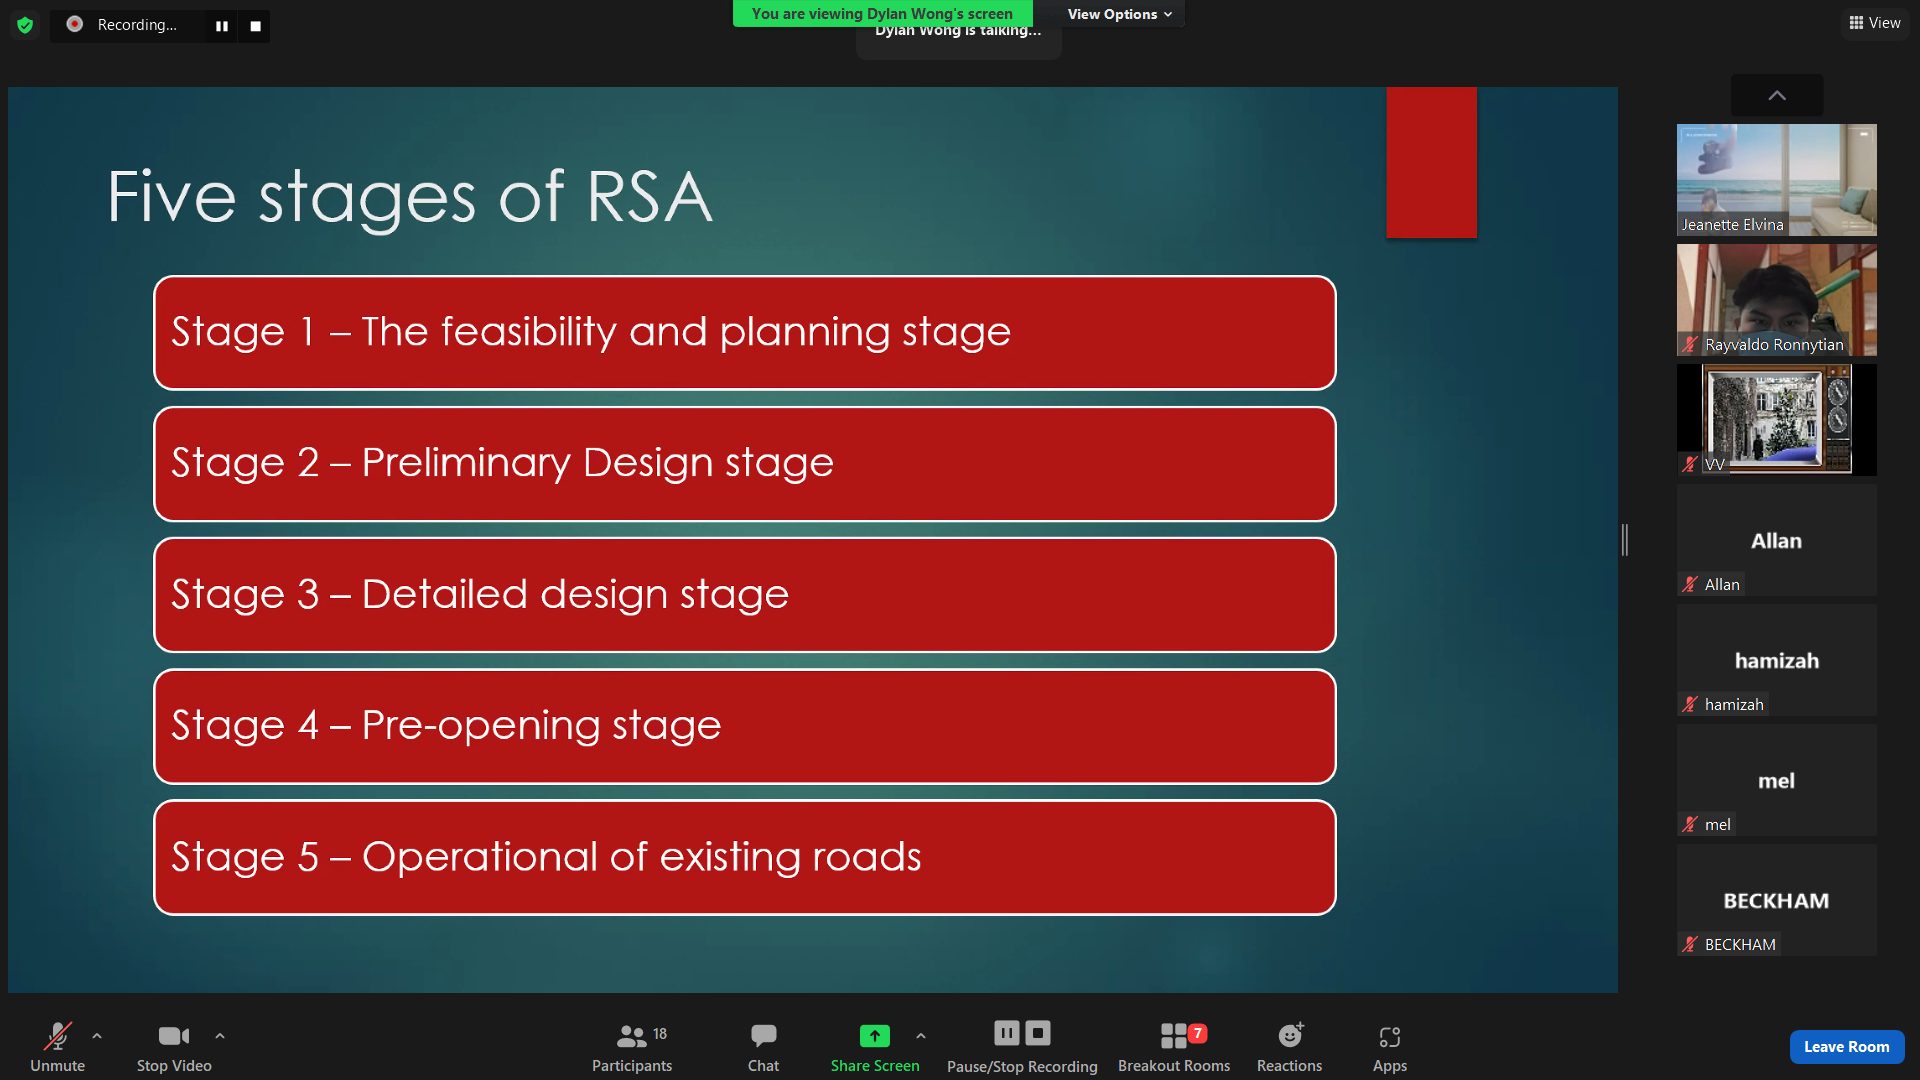
Task: Click the 'Five stages of RSA' slide title
Action: pyautogui.click(x=410, y=197)
